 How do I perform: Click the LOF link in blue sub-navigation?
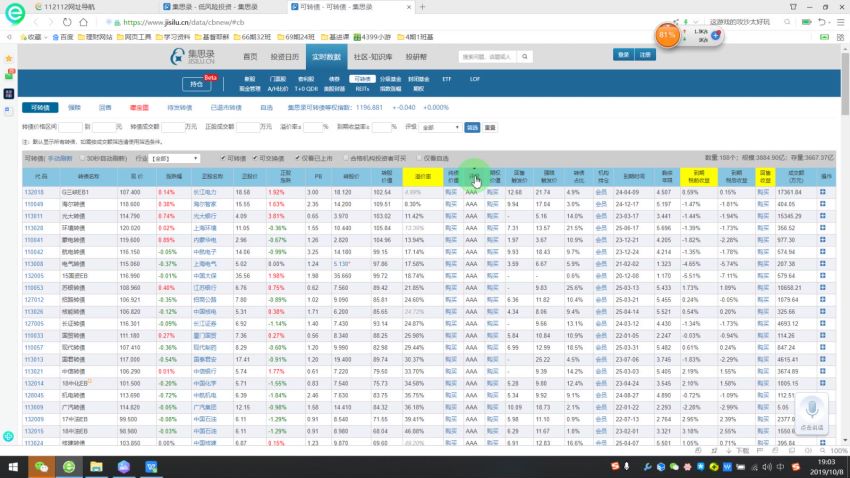pyautogui.click(x=474, y=79)
